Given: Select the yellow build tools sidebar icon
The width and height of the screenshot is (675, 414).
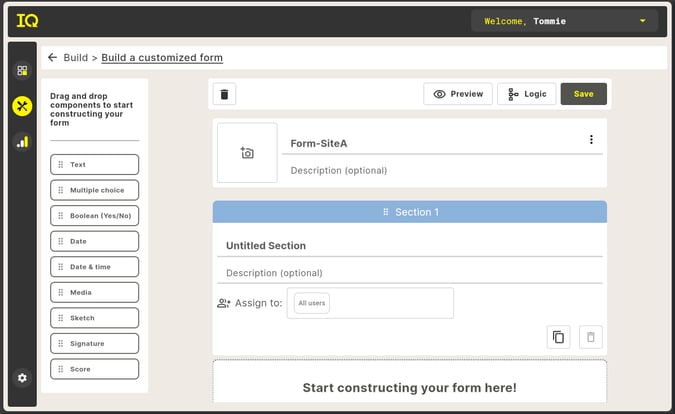Looking at the screenshot, I should tap(22, 106).
